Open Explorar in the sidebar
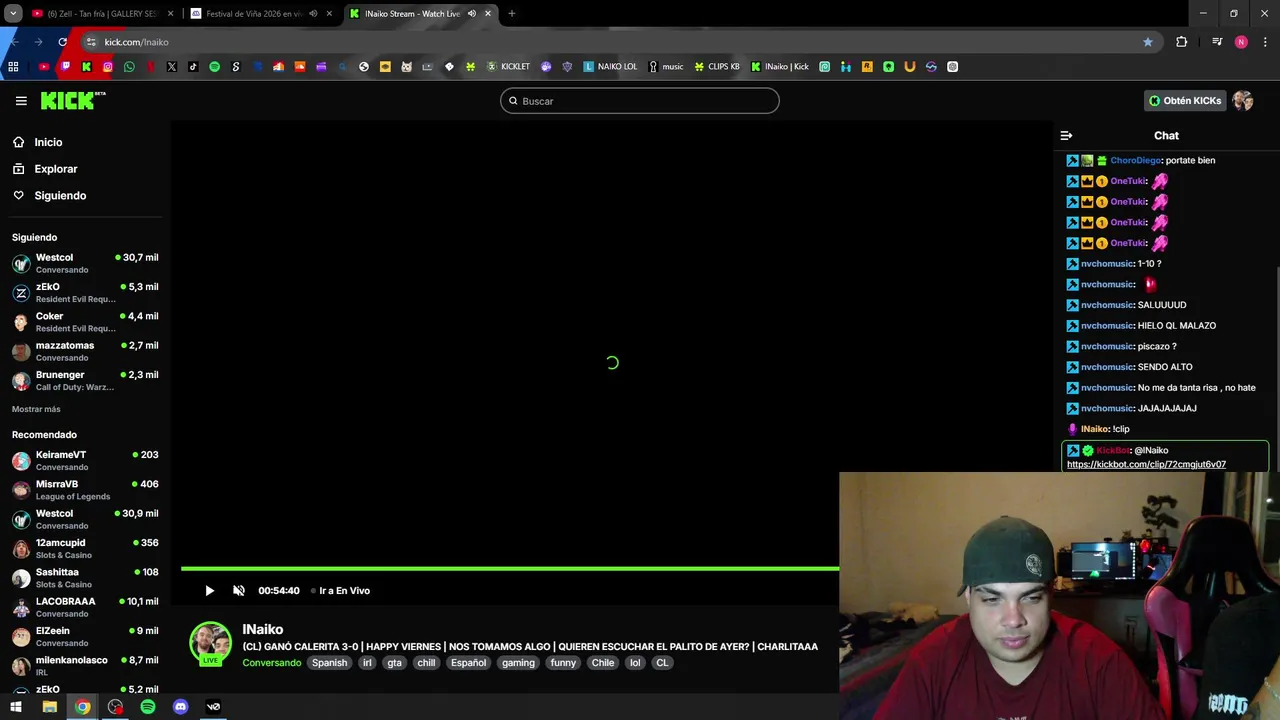 coord(56,169)
